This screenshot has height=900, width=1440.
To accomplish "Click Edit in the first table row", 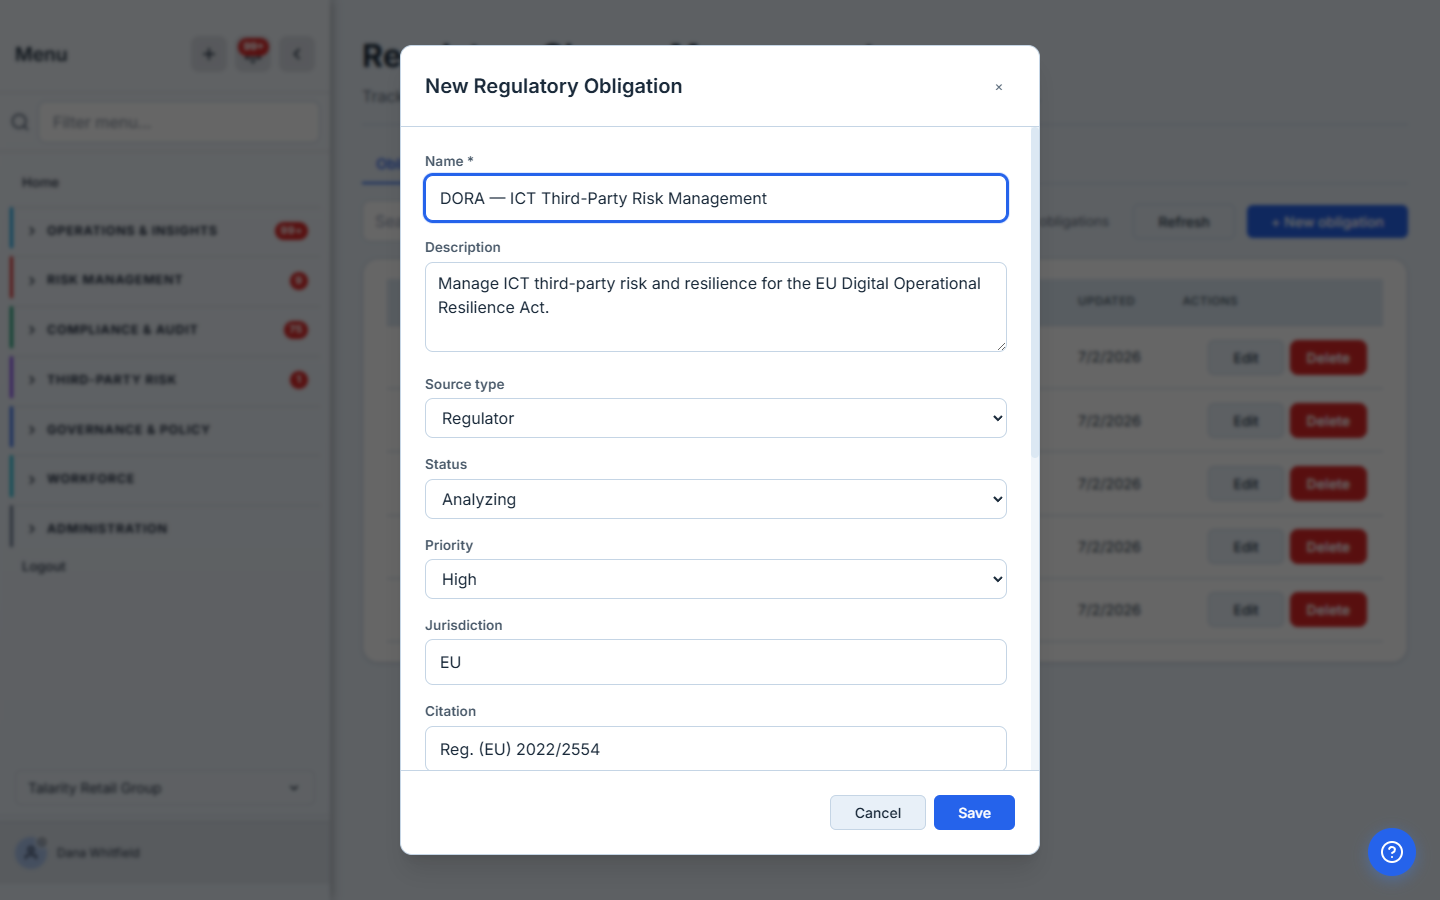I will [x=1245, y=358].
